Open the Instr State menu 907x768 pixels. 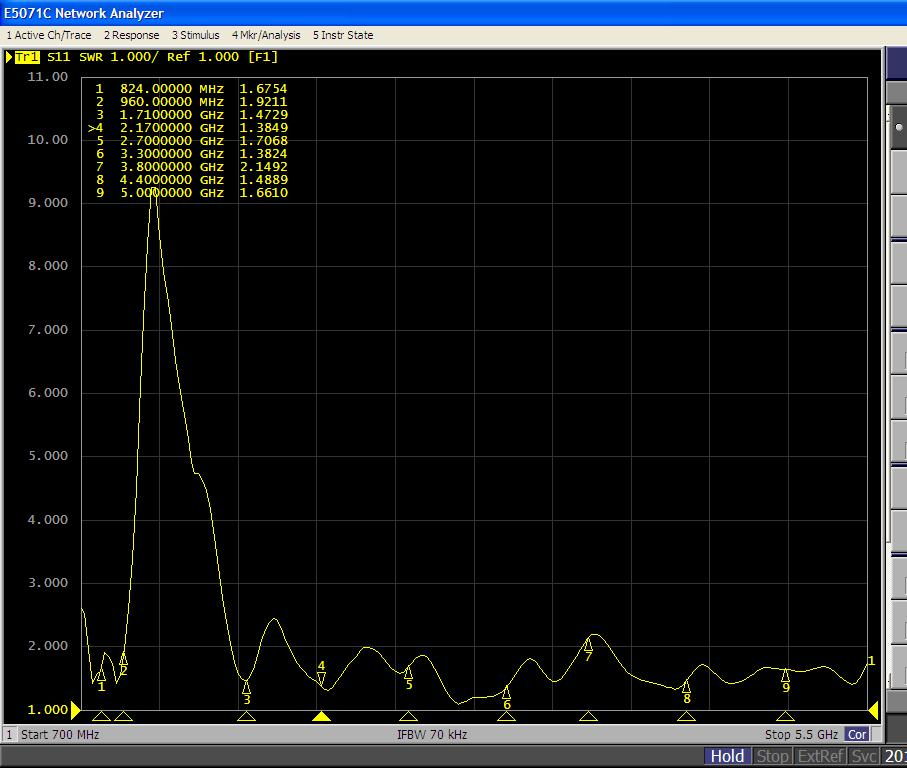[343, 35]
